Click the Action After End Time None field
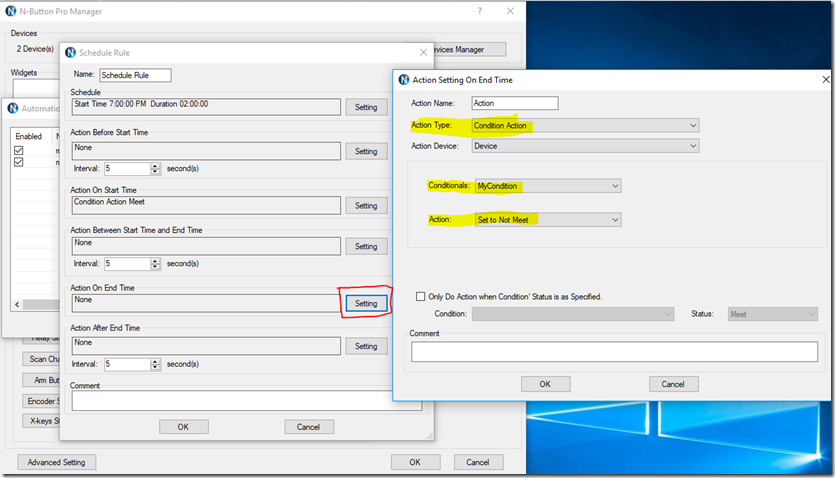 point(206,346)
